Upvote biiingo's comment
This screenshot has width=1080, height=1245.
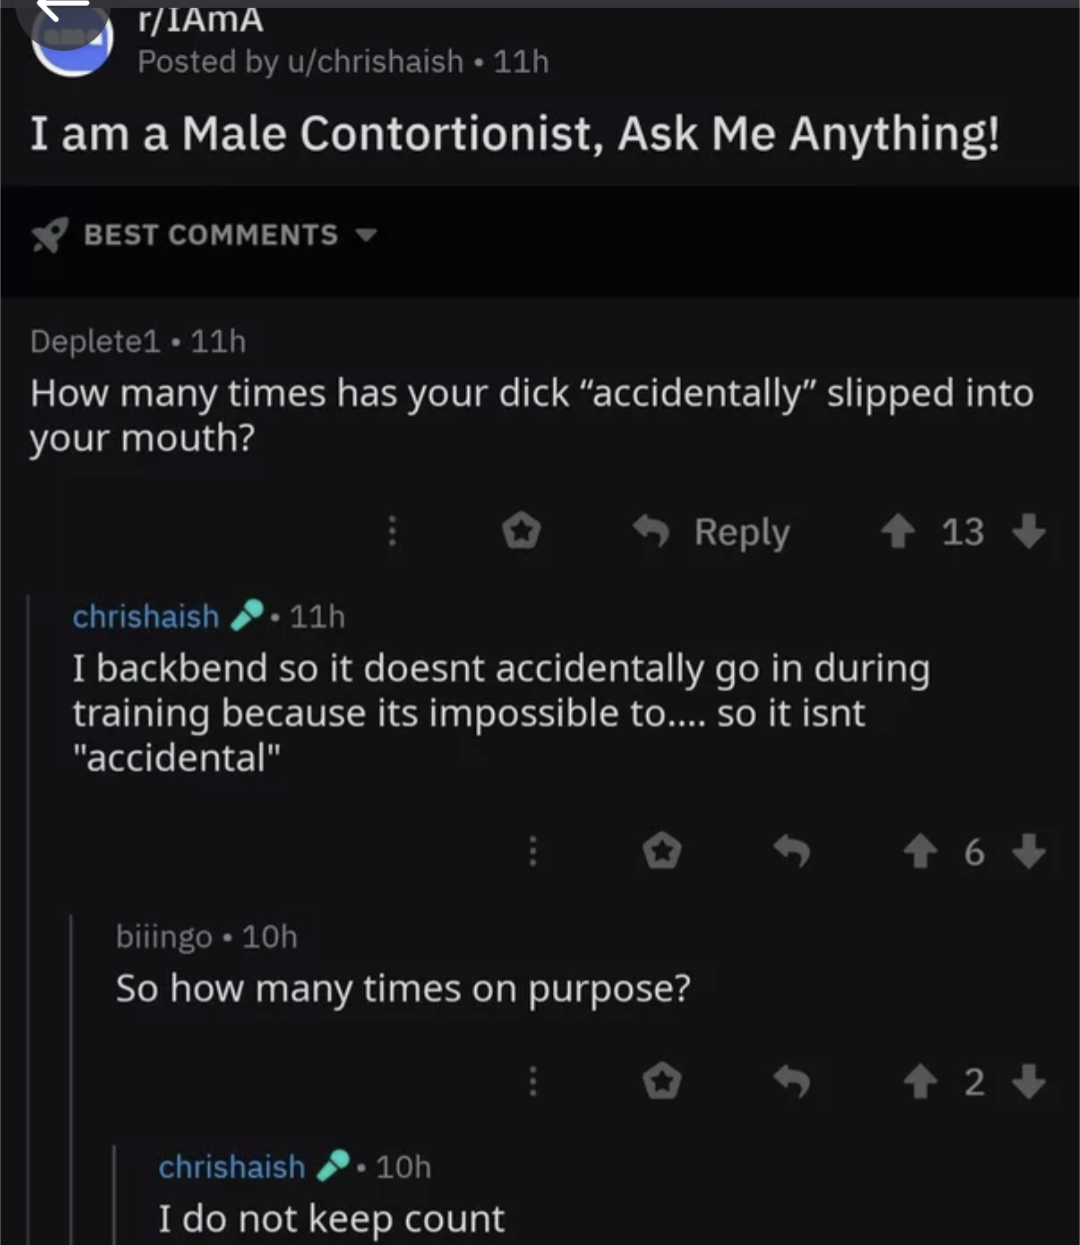[920, 1082]
